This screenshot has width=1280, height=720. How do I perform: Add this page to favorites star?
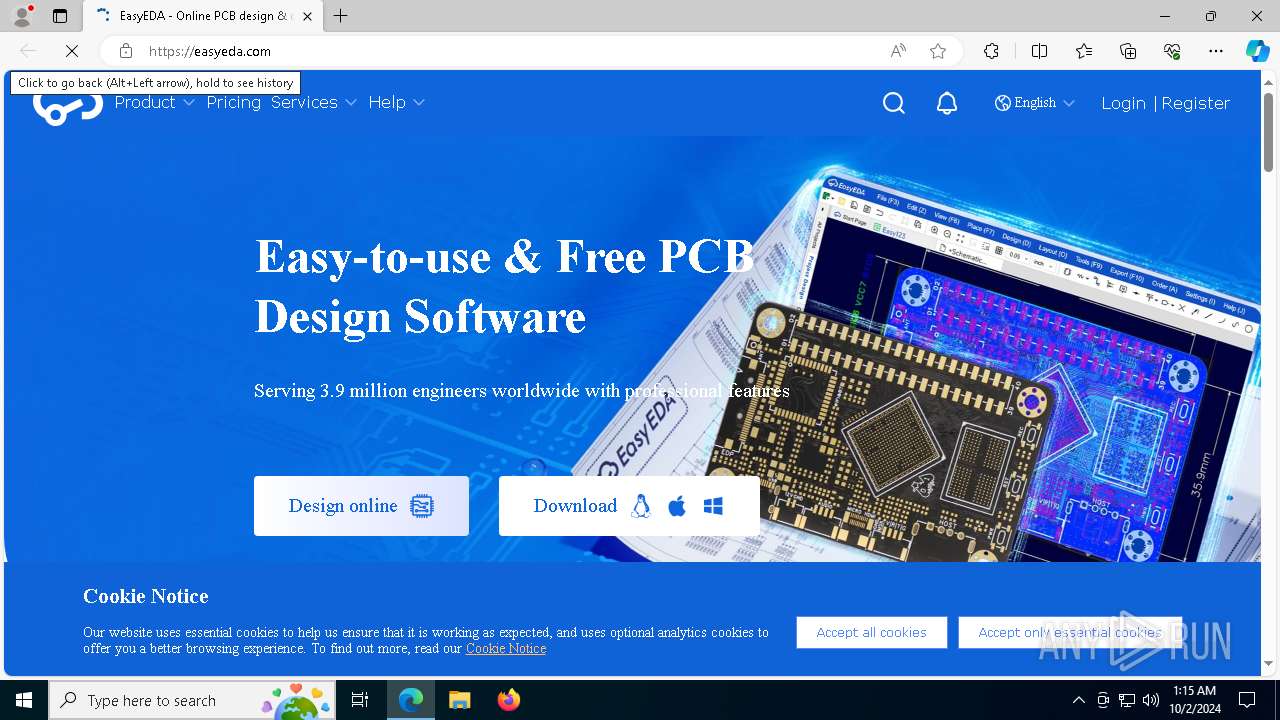point(938,51)
